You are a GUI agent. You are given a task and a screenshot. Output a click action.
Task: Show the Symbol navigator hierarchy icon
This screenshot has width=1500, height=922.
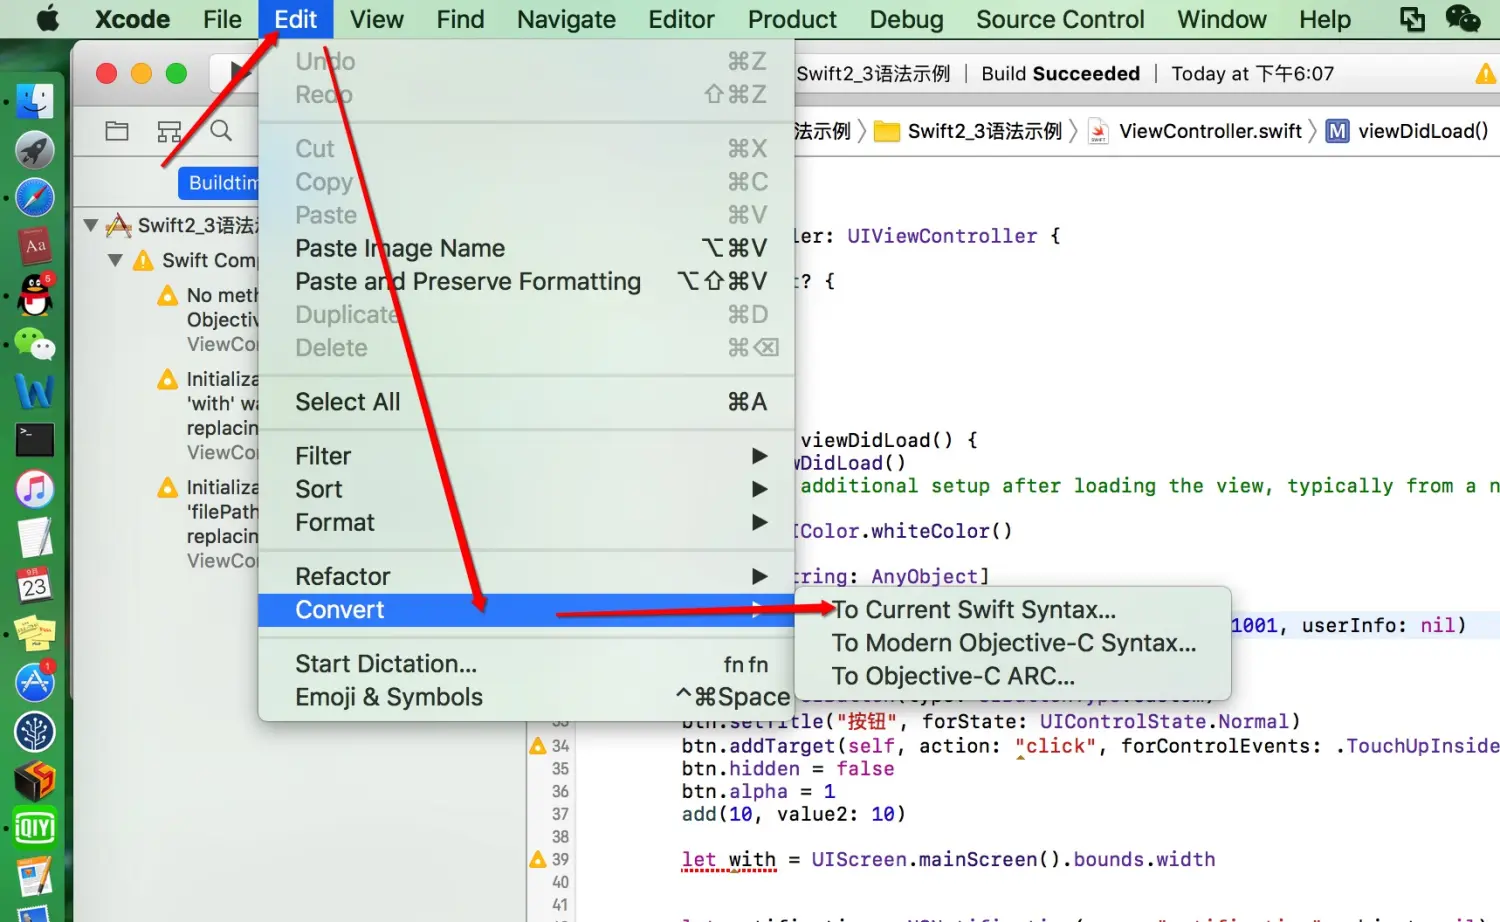click(x=169, y=131)
